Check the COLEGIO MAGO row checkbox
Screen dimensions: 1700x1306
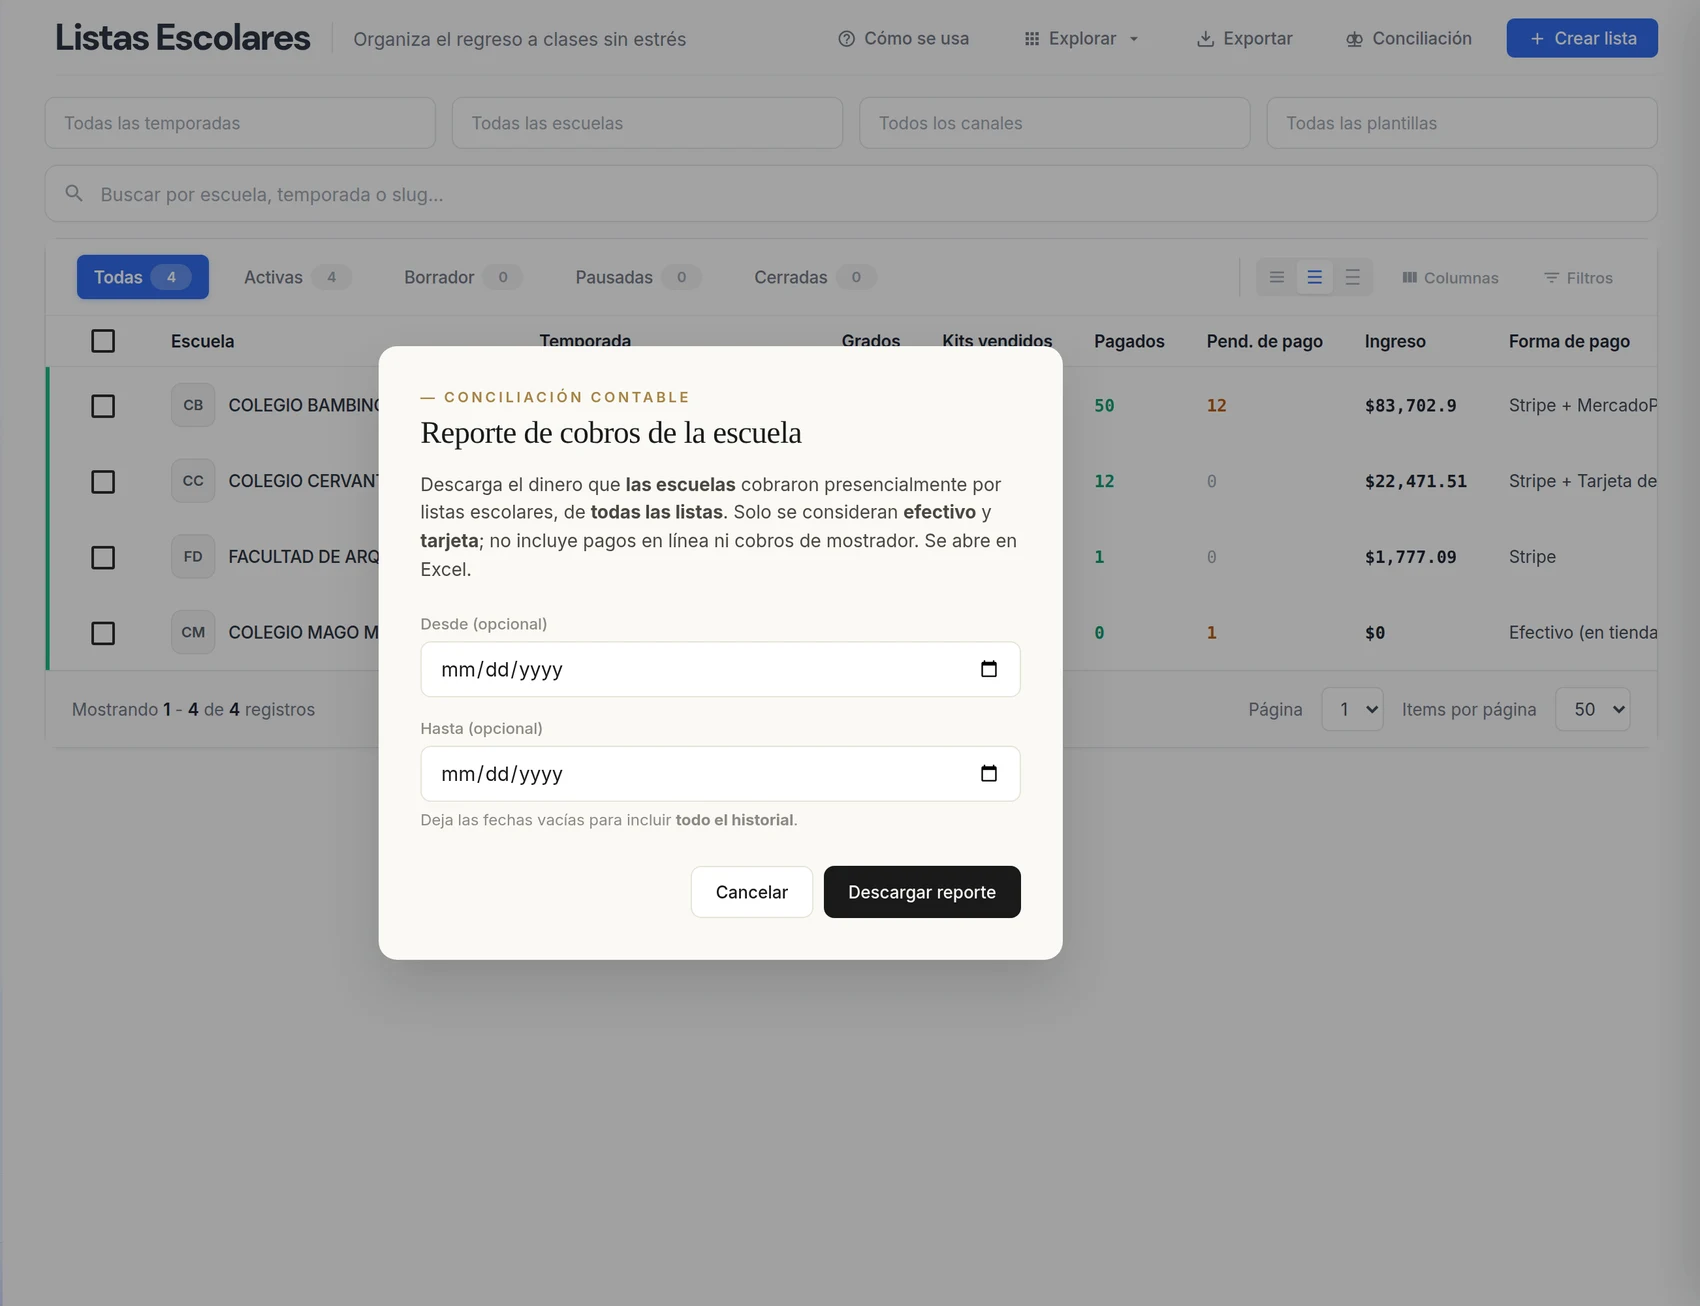coord(103,633)
